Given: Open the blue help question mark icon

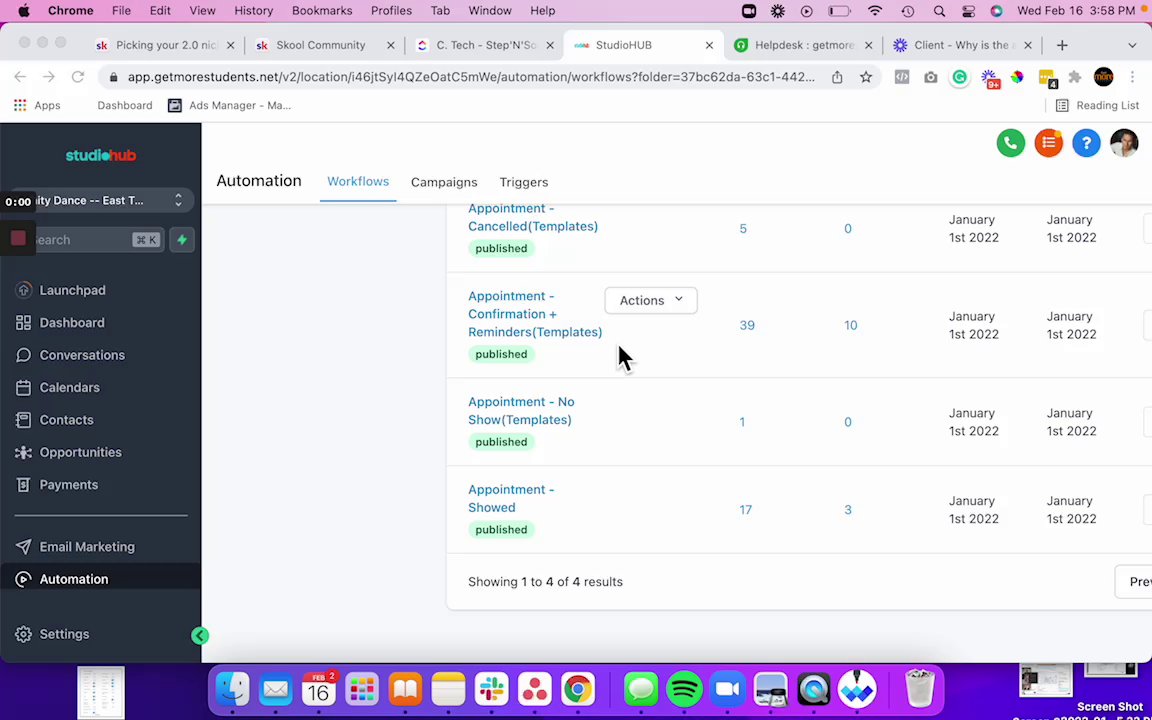Looking at the screenshot, I should click(x=1086, y=143).
